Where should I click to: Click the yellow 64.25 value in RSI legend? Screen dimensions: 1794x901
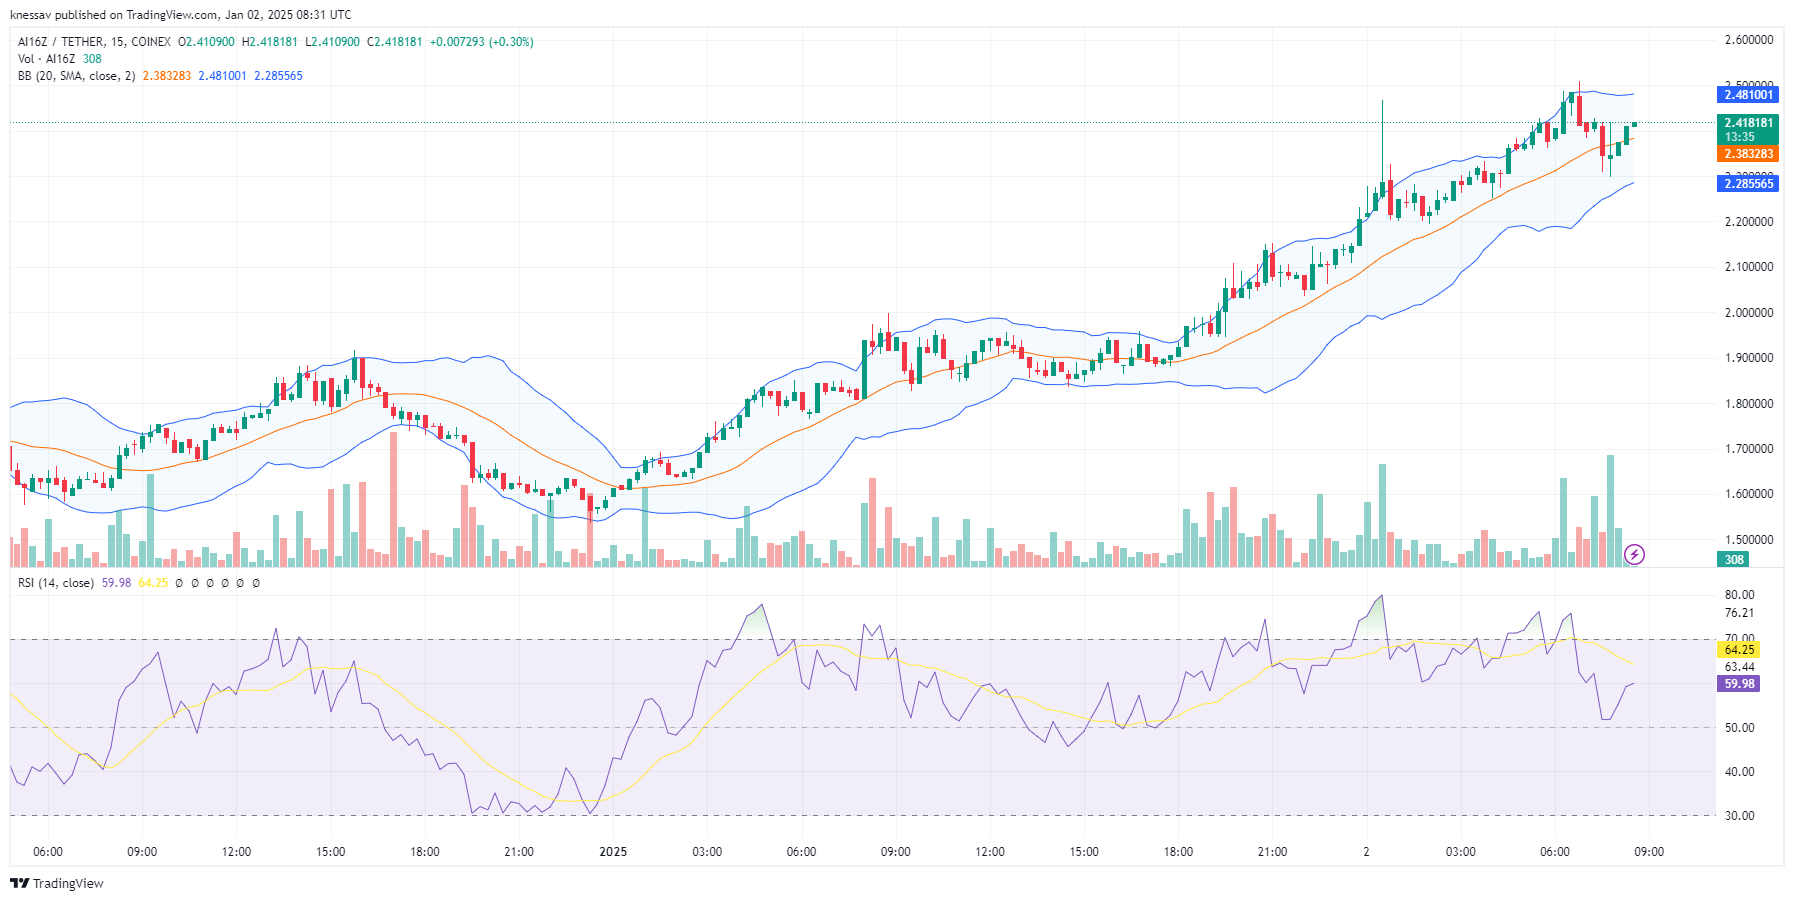pos(153,583)
